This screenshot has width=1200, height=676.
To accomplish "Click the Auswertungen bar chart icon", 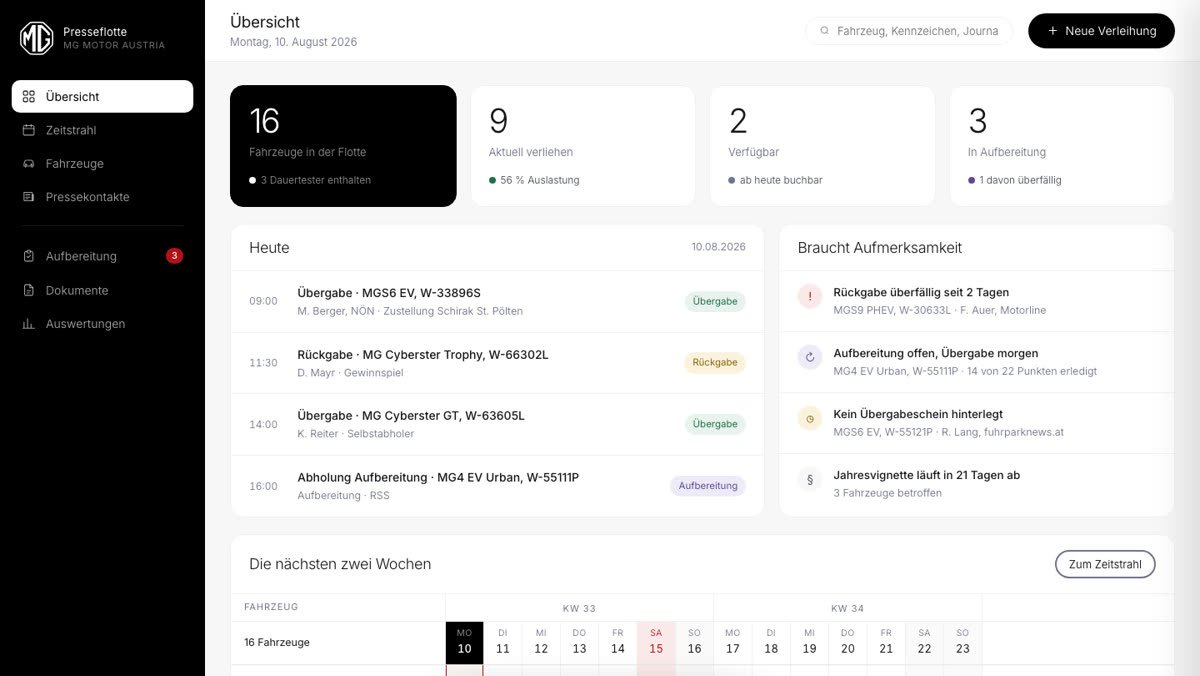I will coord(29,324).
